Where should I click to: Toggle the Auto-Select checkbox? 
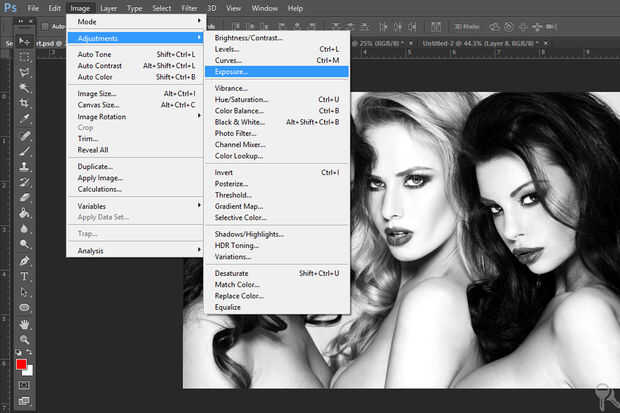point(46,26)
